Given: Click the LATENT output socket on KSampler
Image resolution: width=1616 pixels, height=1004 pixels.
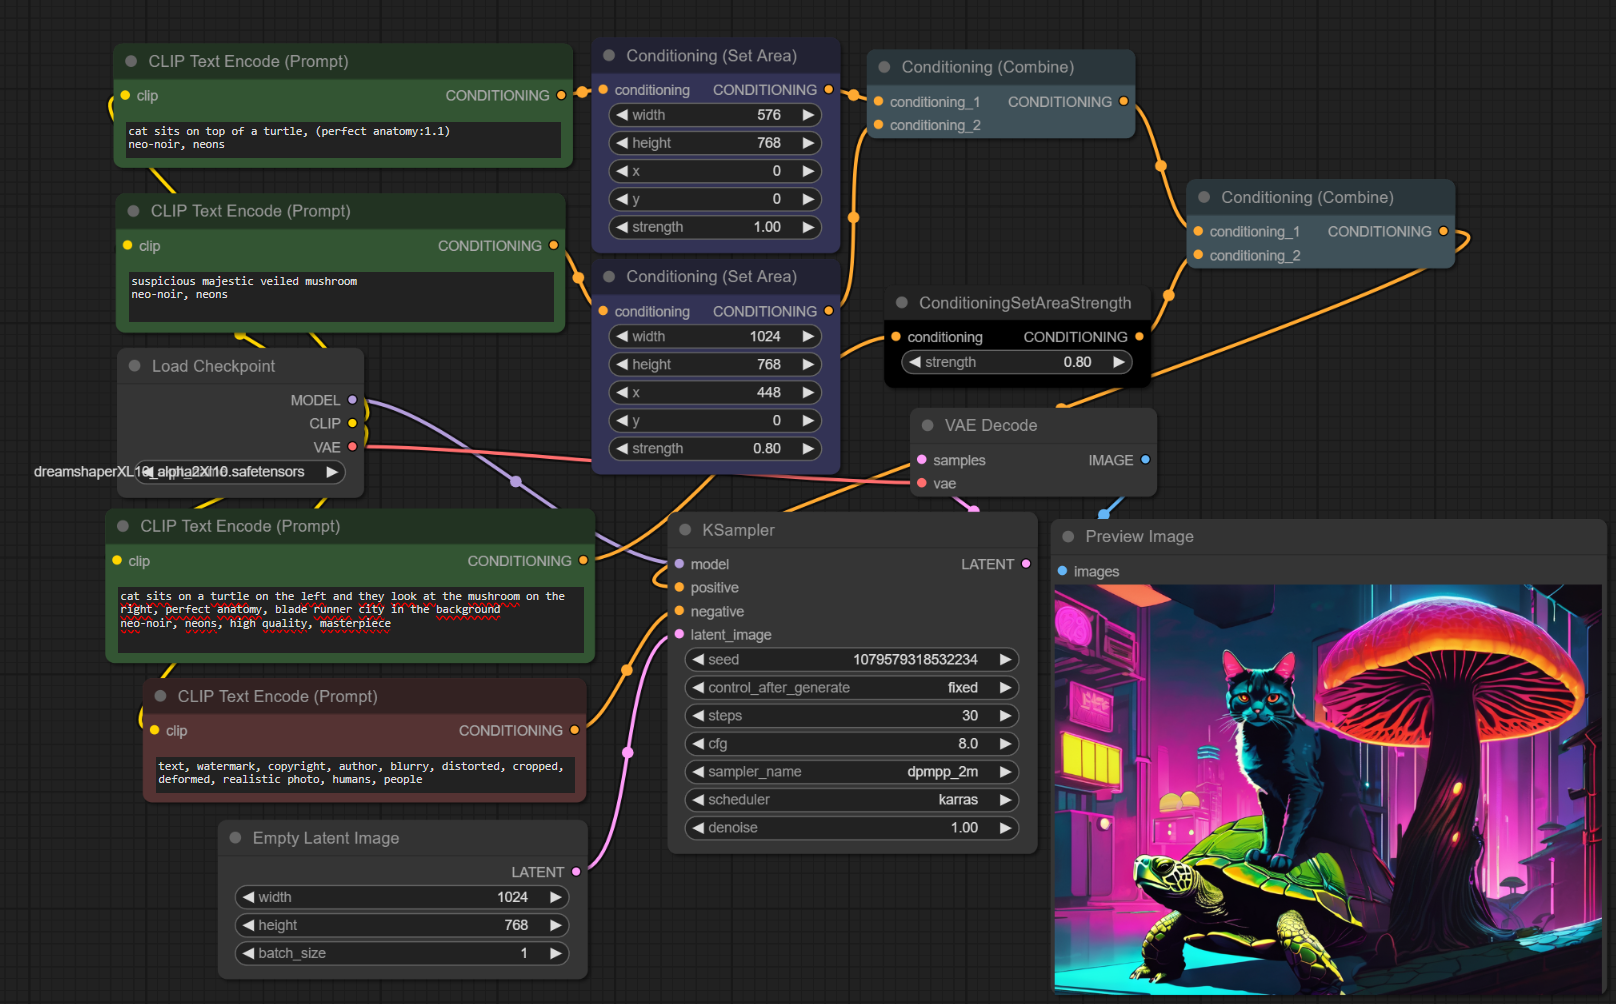Looking at the screenshot, I should tap(1026, 564).
